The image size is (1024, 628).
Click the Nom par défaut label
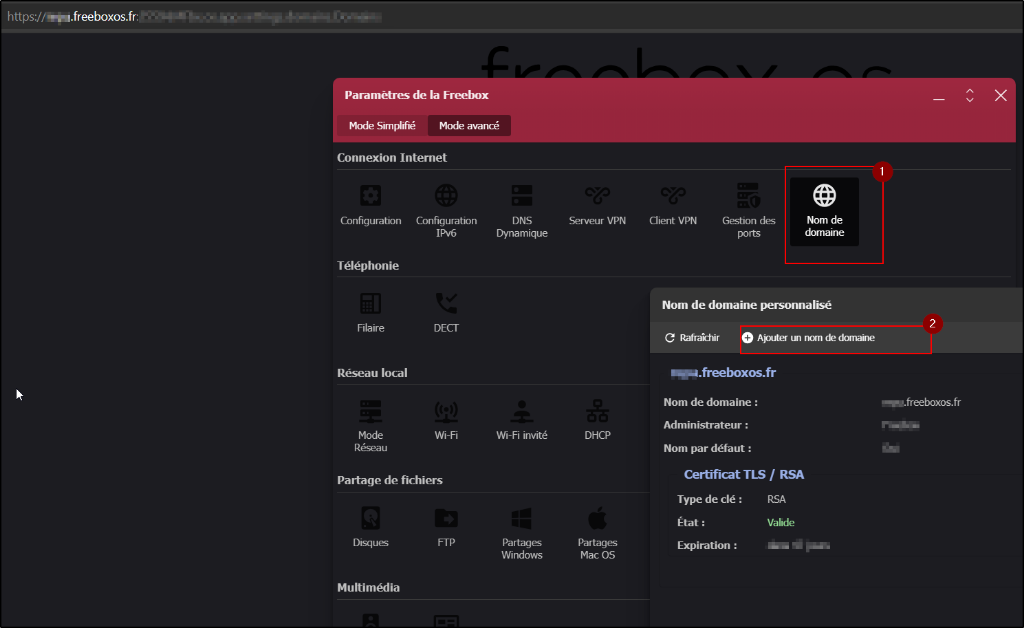pos(707,448)
